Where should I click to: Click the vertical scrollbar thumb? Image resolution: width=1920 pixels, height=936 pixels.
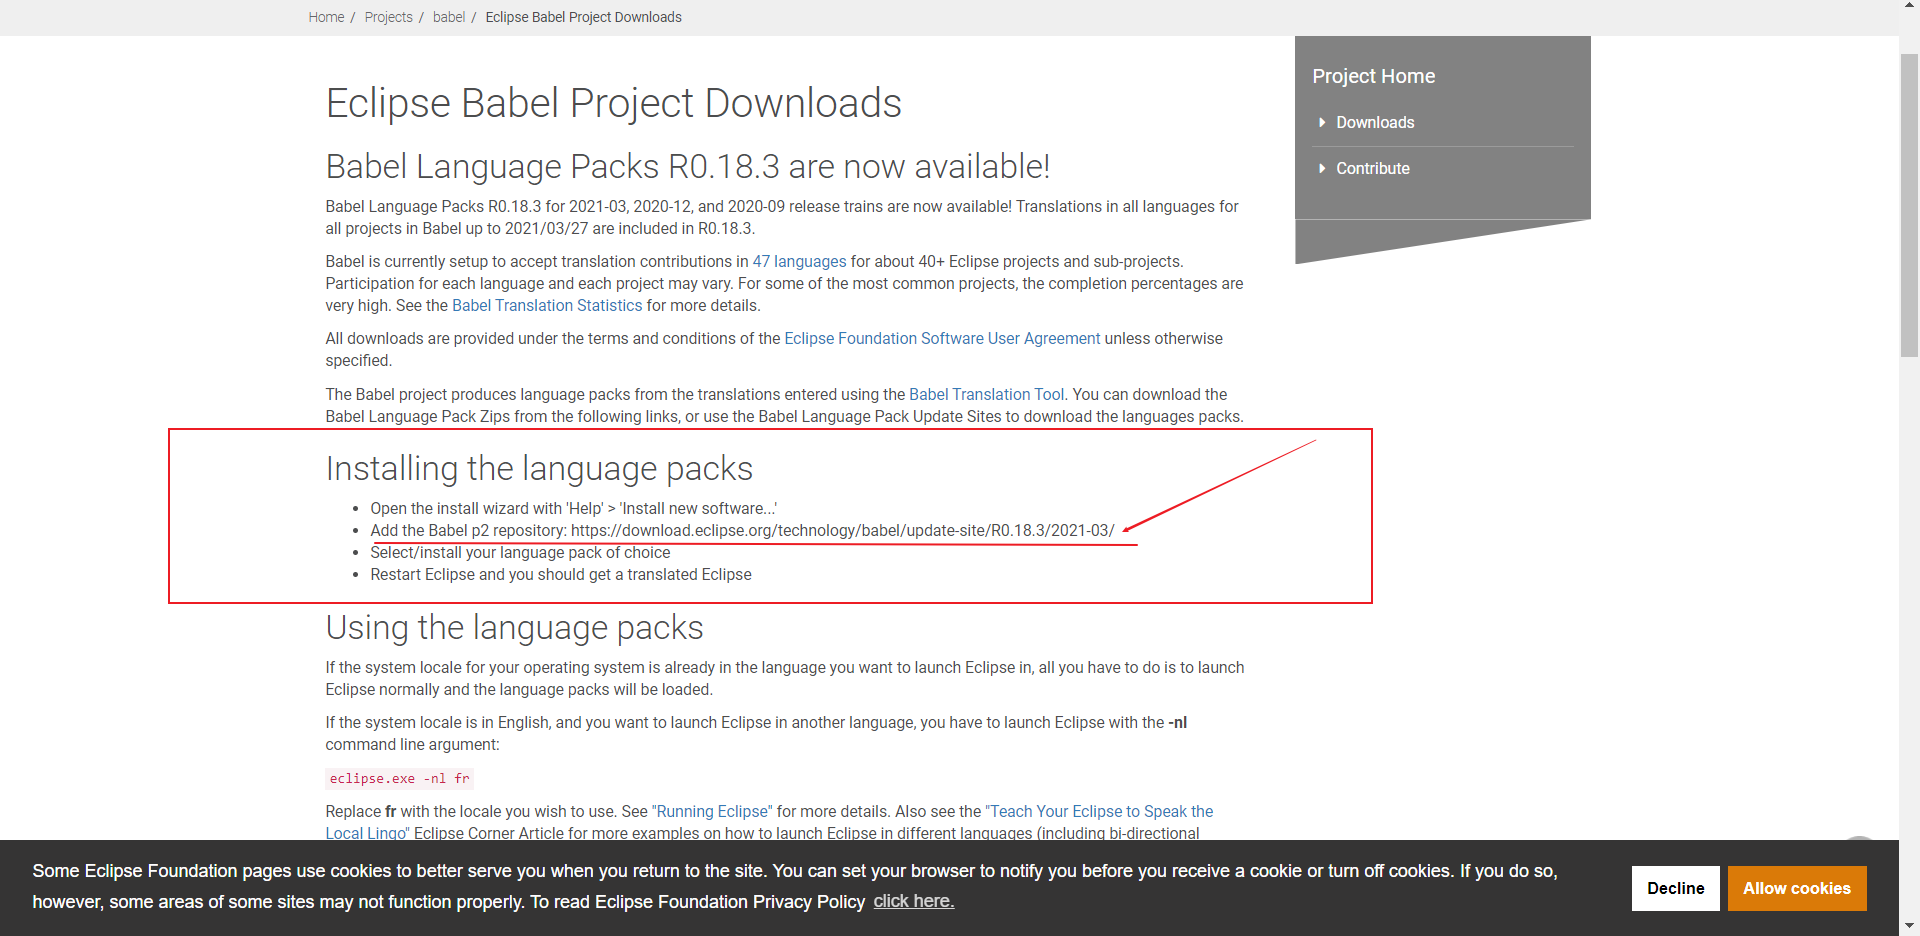tap(1909, 205)
